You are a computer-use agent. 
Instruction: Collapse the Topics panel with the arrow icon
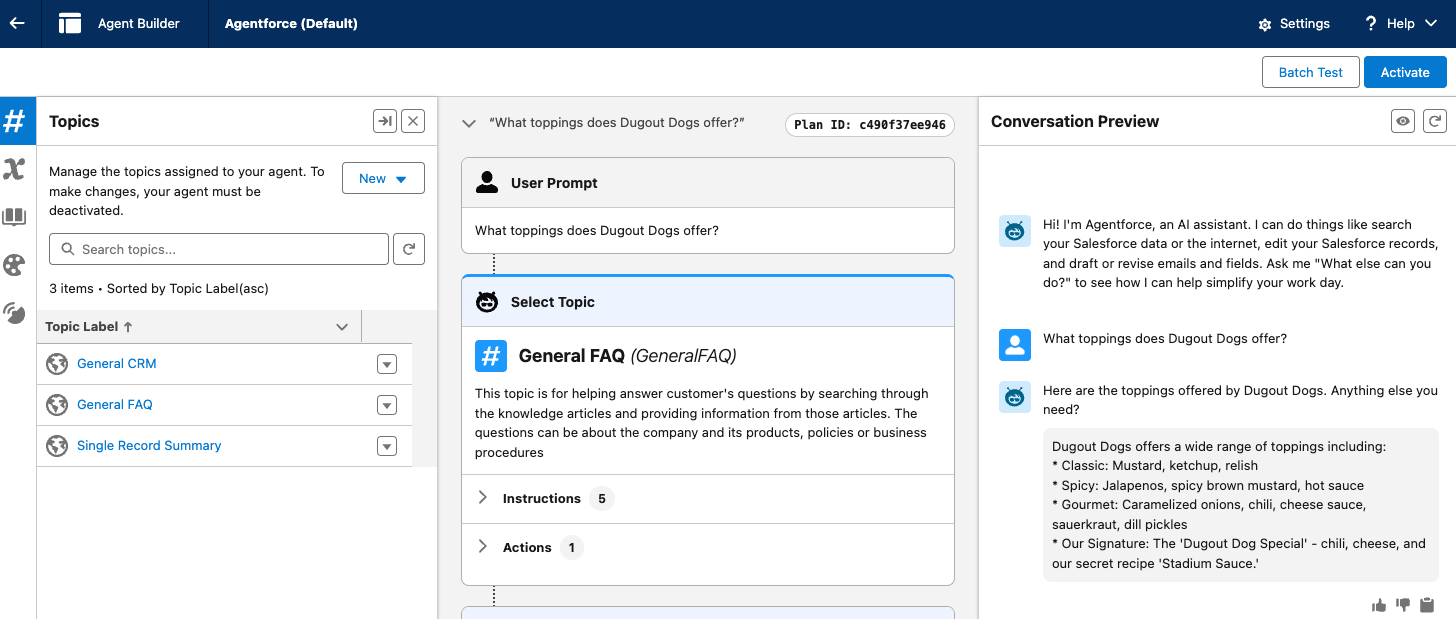(384, 121)
